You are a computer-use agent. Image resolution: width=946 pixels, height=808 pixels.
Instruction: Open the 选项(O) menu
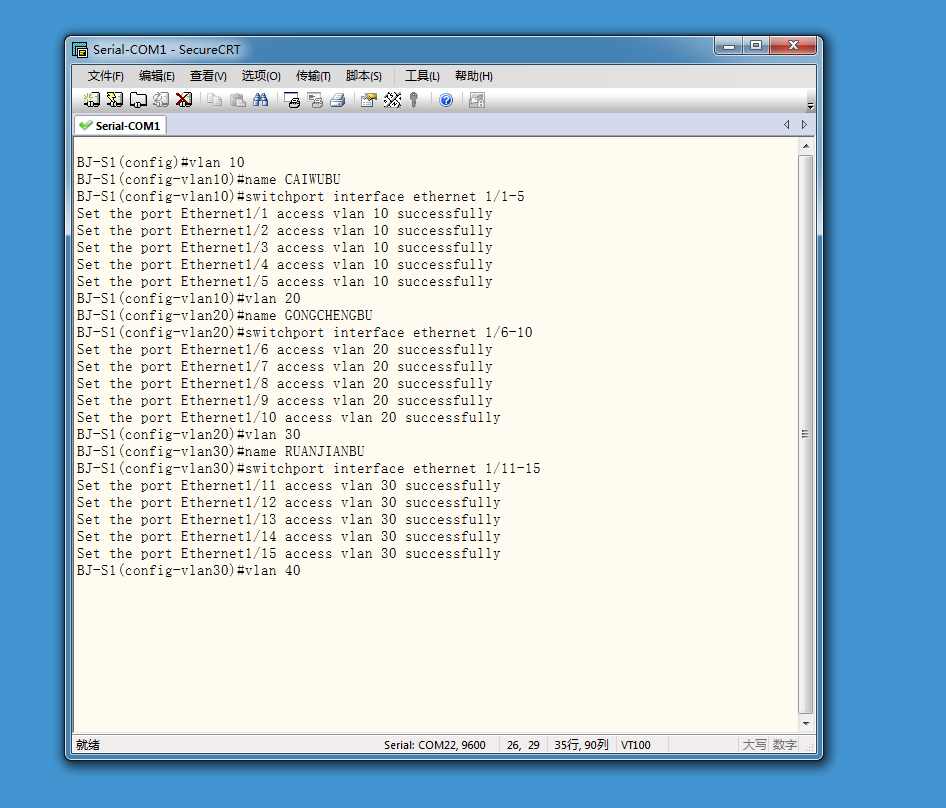click(261, 76)
